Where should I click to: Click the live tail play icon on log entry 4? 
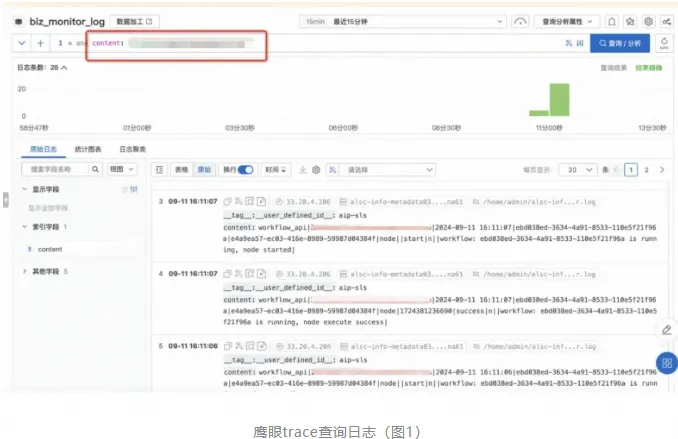click(261, 274)
